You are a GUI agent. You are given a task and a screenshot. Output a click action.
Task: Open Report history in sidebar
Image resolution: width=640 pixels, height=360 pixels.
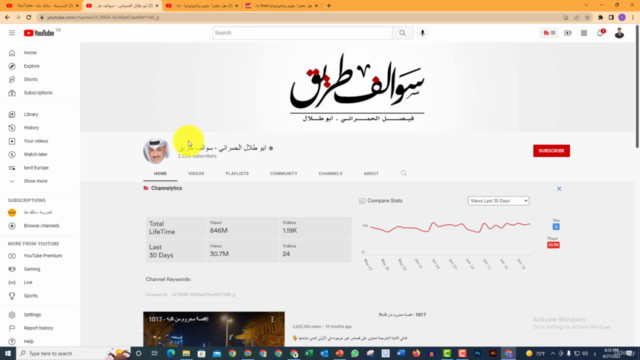click(x=38, y=328)
